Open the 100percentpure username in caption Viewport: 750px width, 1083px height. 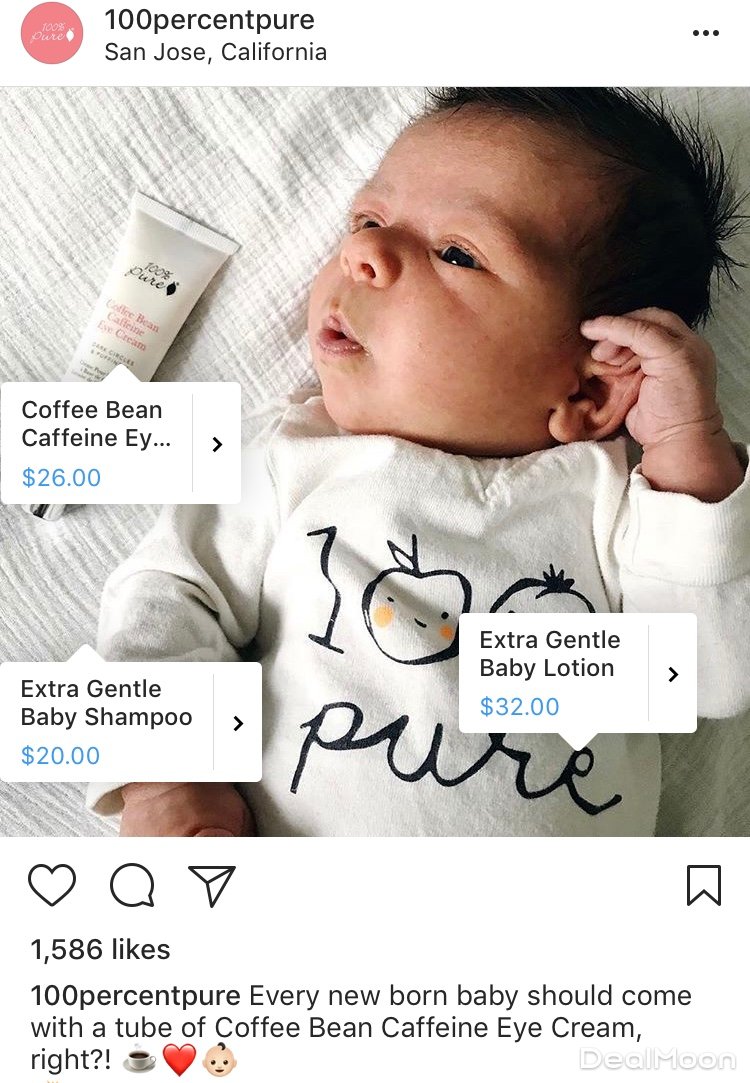pos(135,996)
